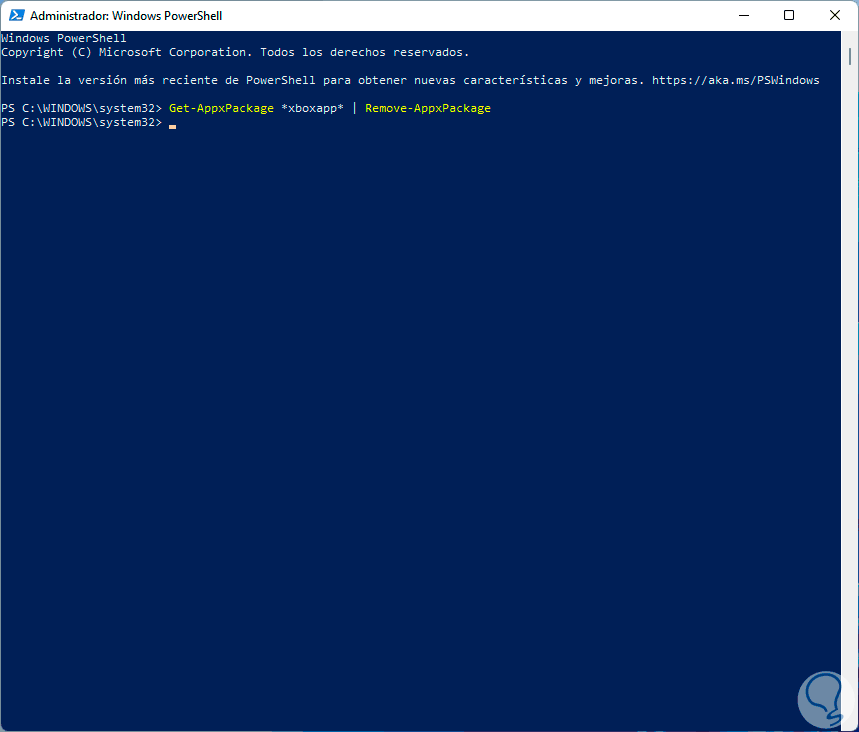Click the vertical scrollbar thumb
Screen dimensions: 859x732
click(x=850, y=56)
